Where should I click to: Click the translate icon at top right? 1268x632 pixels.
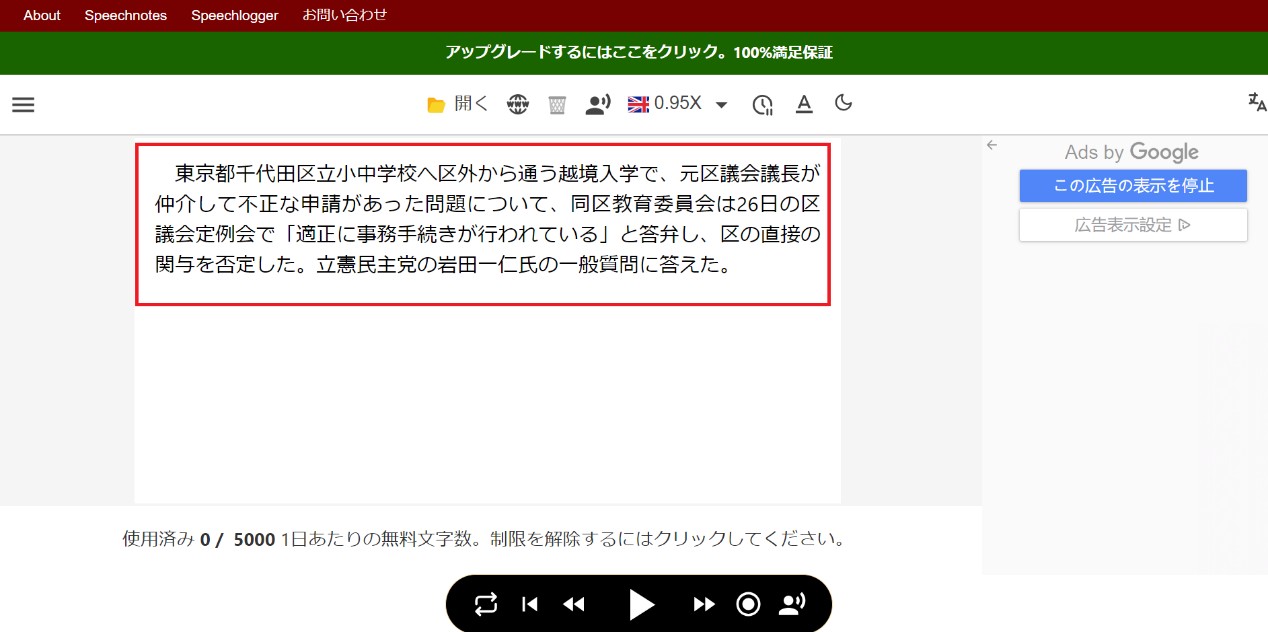1257,102
